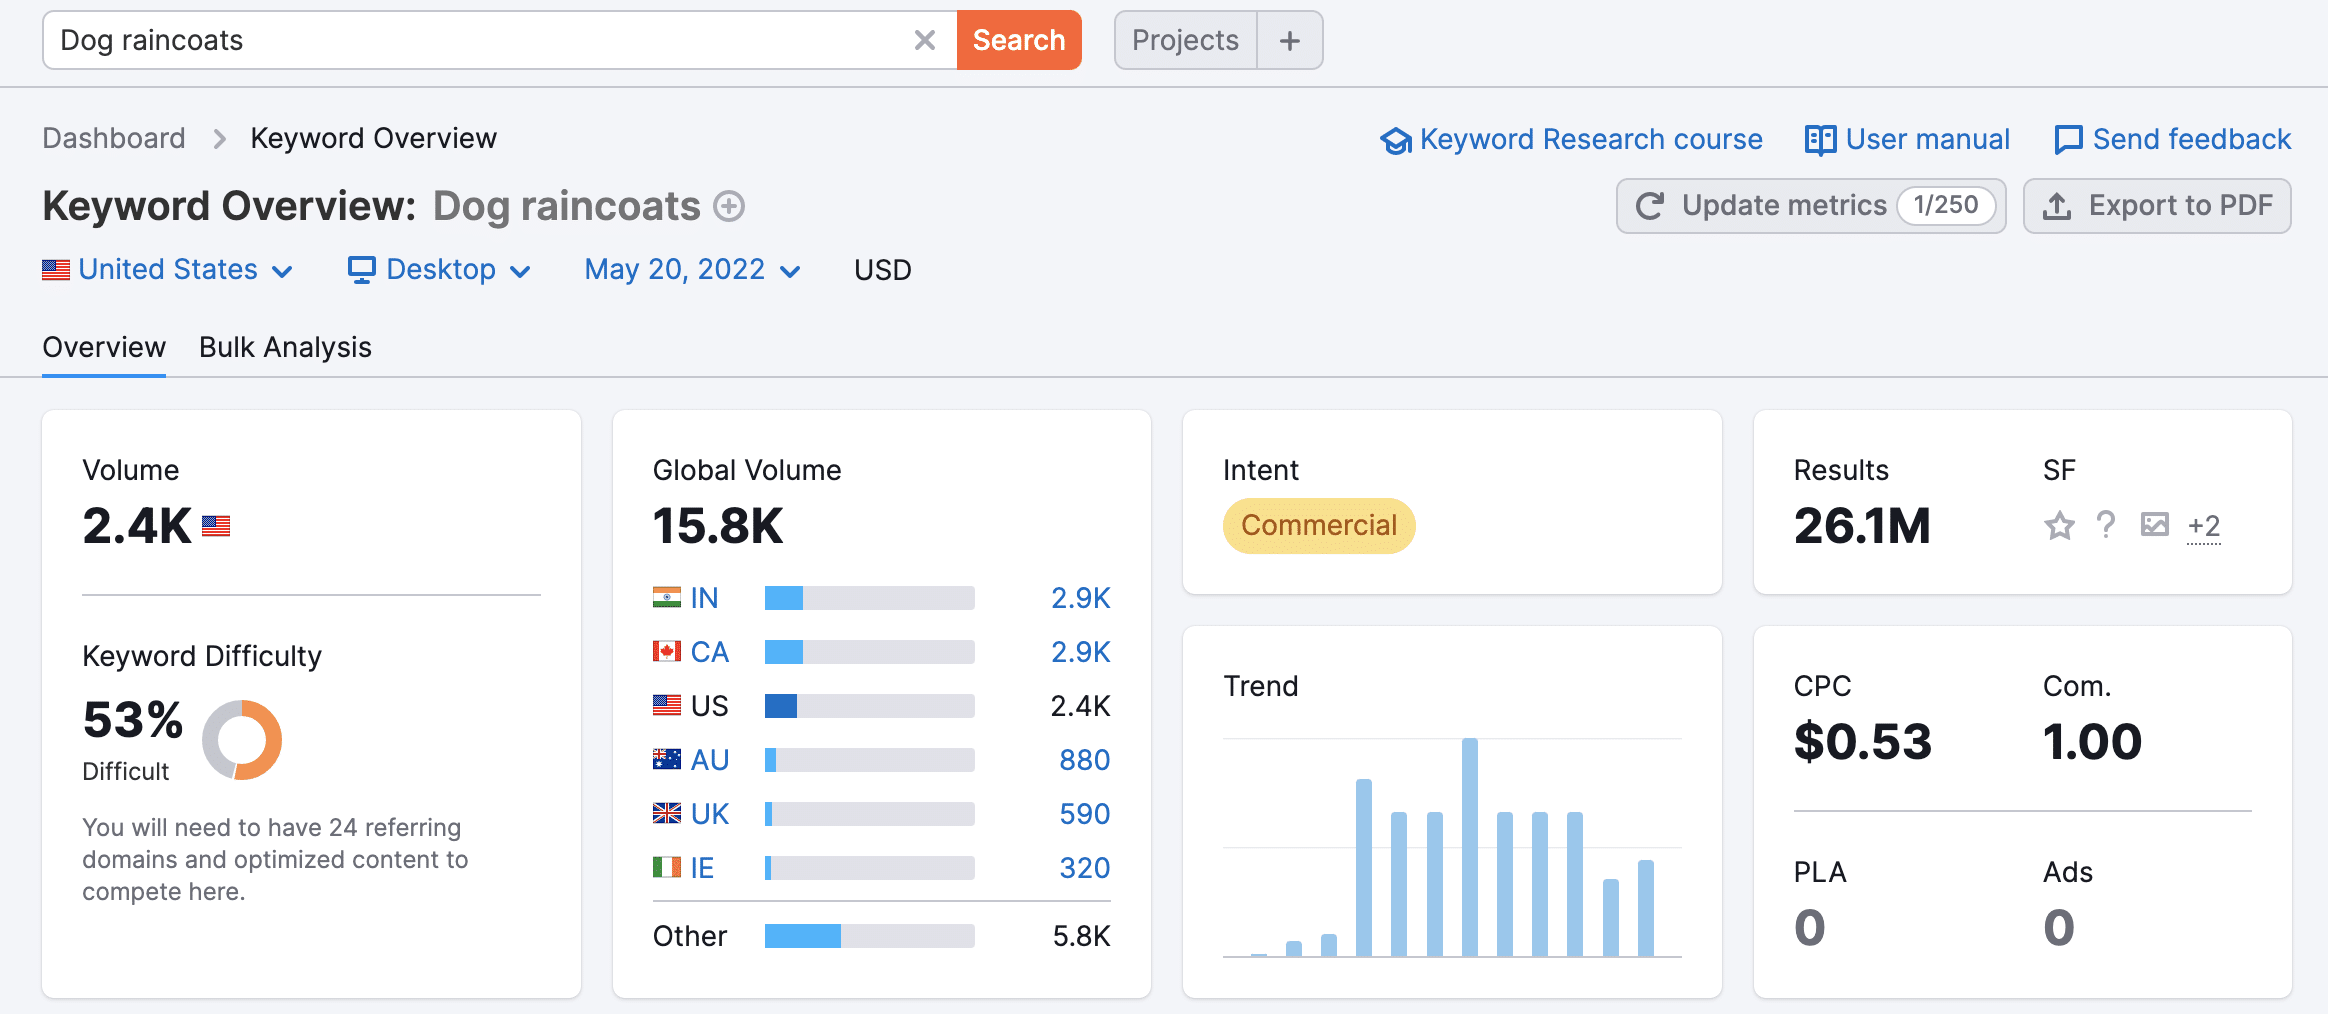Click the star SERP feature icon
The height and width of the screenshot is (1014, 2328).
pos(2059,525)
